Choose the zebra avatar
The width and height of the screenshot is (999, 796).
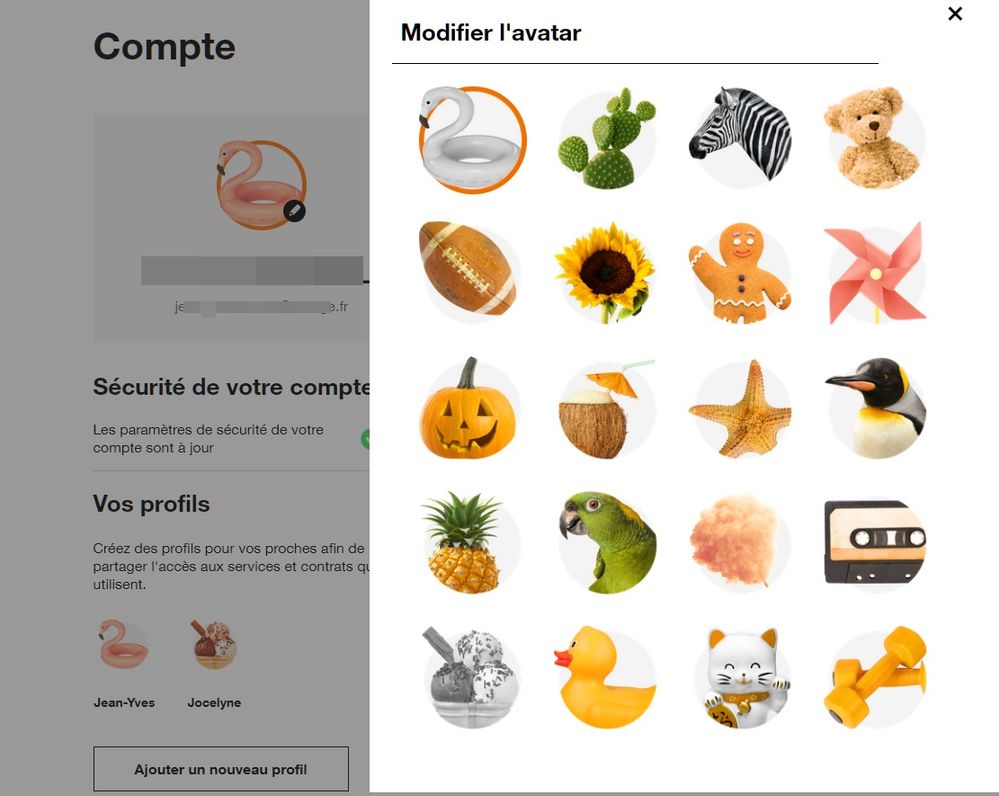click(x=741, y=136)
